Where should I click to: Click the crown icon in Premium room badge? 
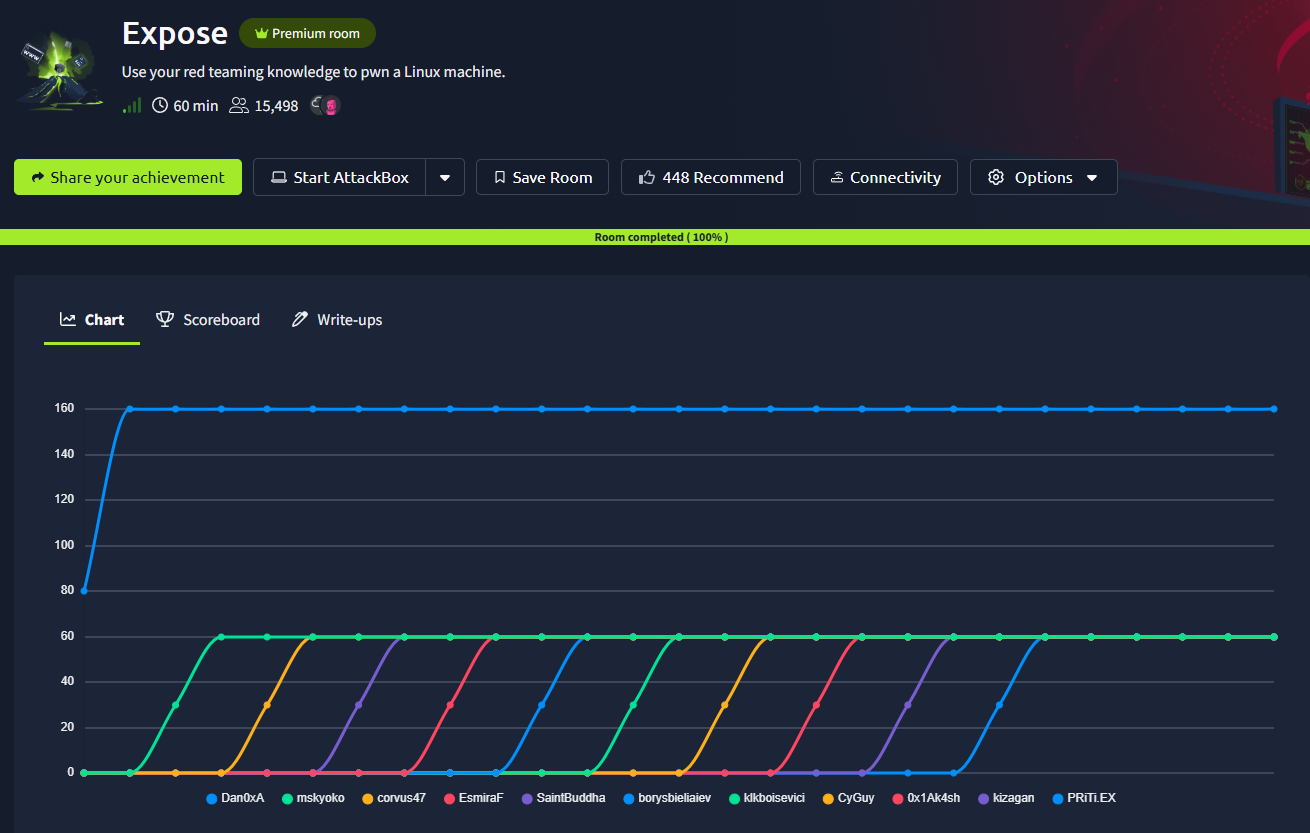click(x=261, y=34)
